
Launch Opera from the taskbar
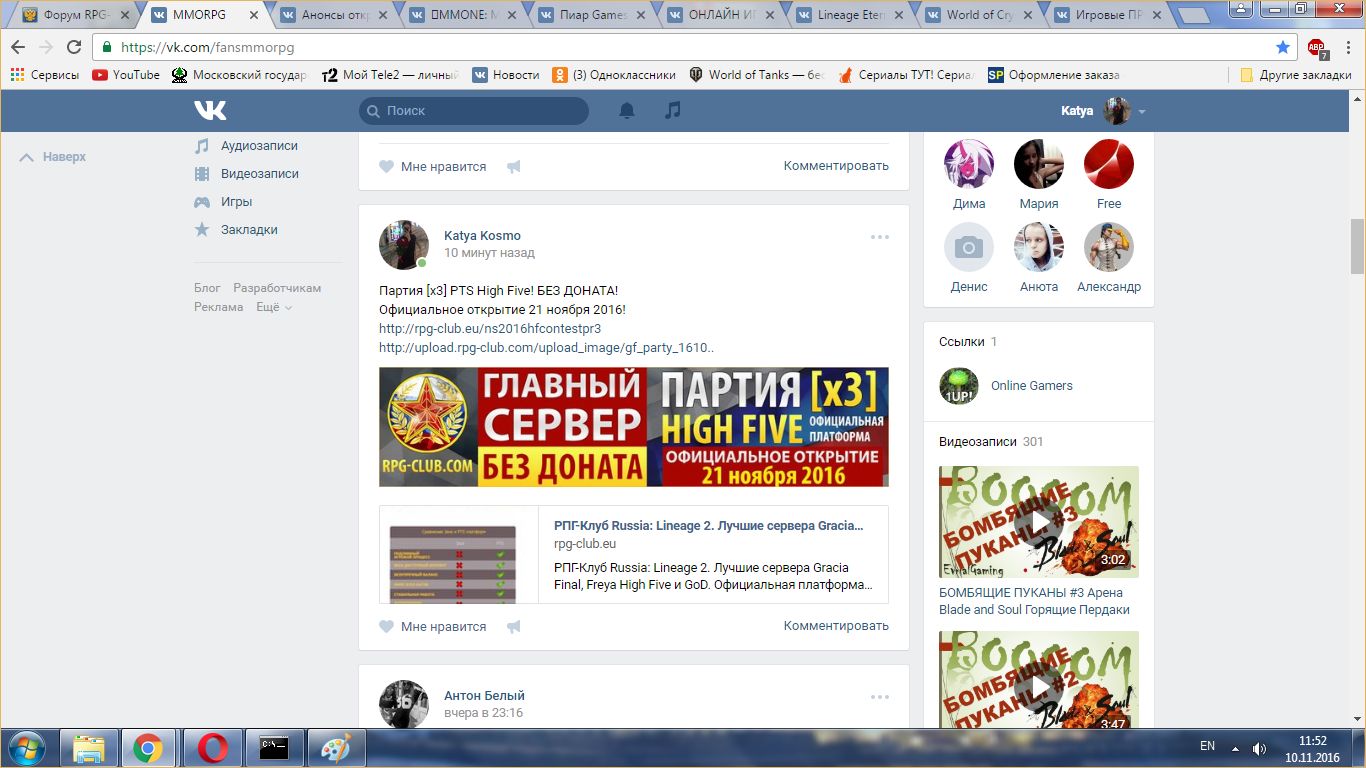(212, 748)
